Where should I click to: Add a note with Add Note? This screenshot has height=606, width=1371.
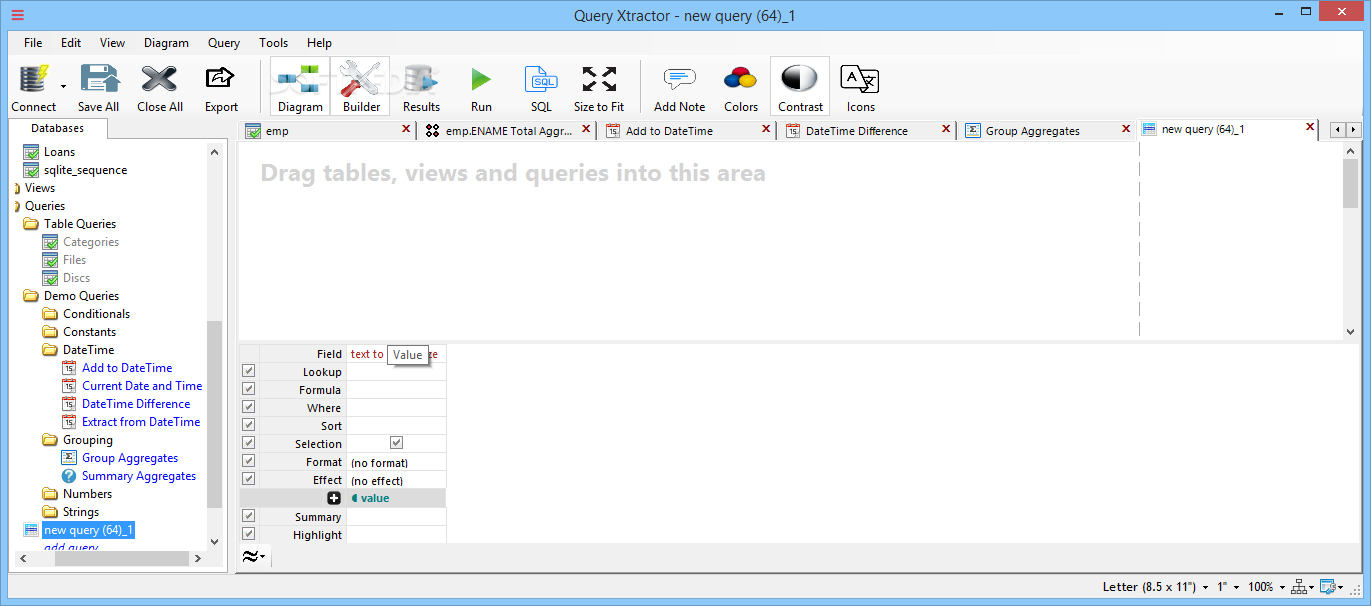[x=679, y=88]
